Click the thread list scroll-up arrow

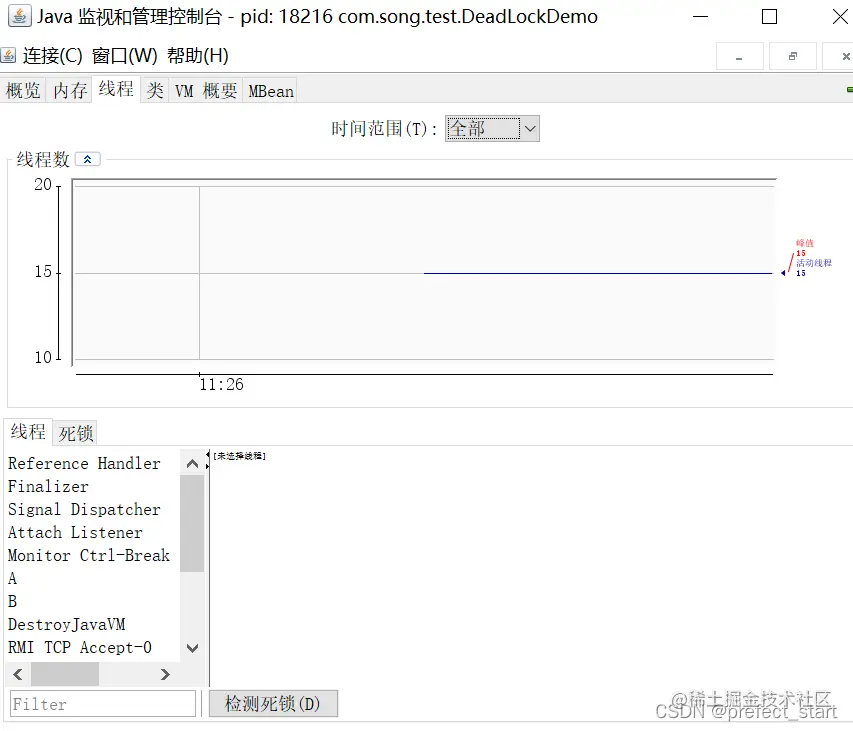click(192, 463)
